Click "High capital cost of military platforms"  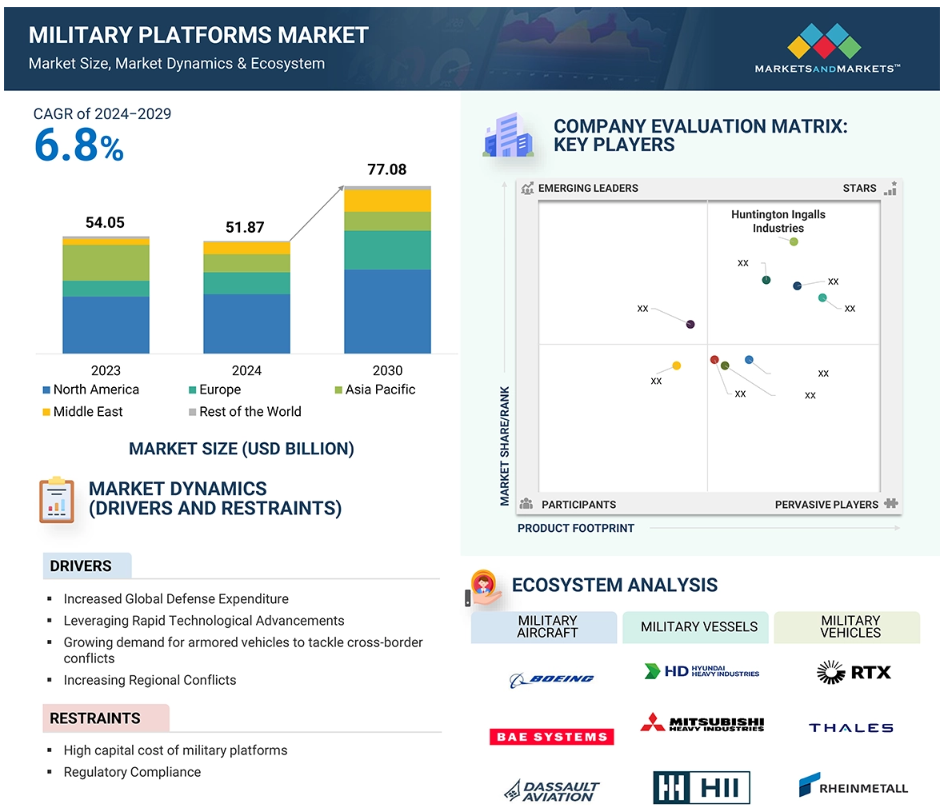[176, 750]
